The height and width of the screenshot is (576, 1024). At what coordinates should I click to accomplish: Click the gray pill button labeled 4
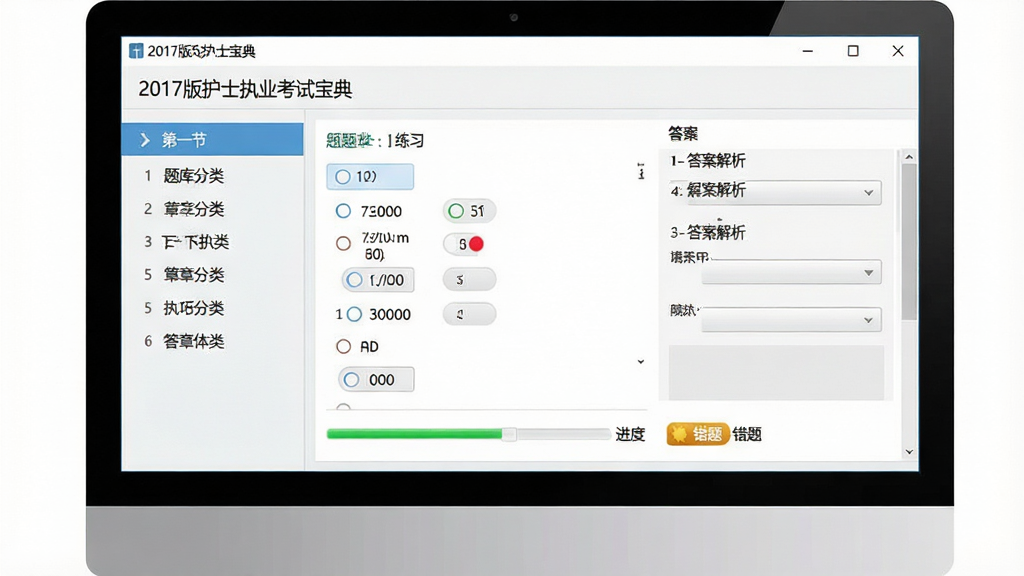469,314
